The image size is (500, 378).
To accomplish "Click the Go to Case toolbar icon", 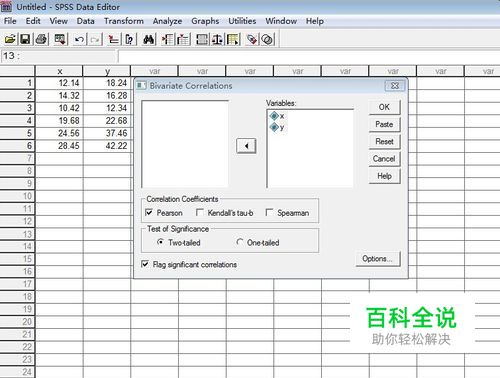I will coord(114,40).
